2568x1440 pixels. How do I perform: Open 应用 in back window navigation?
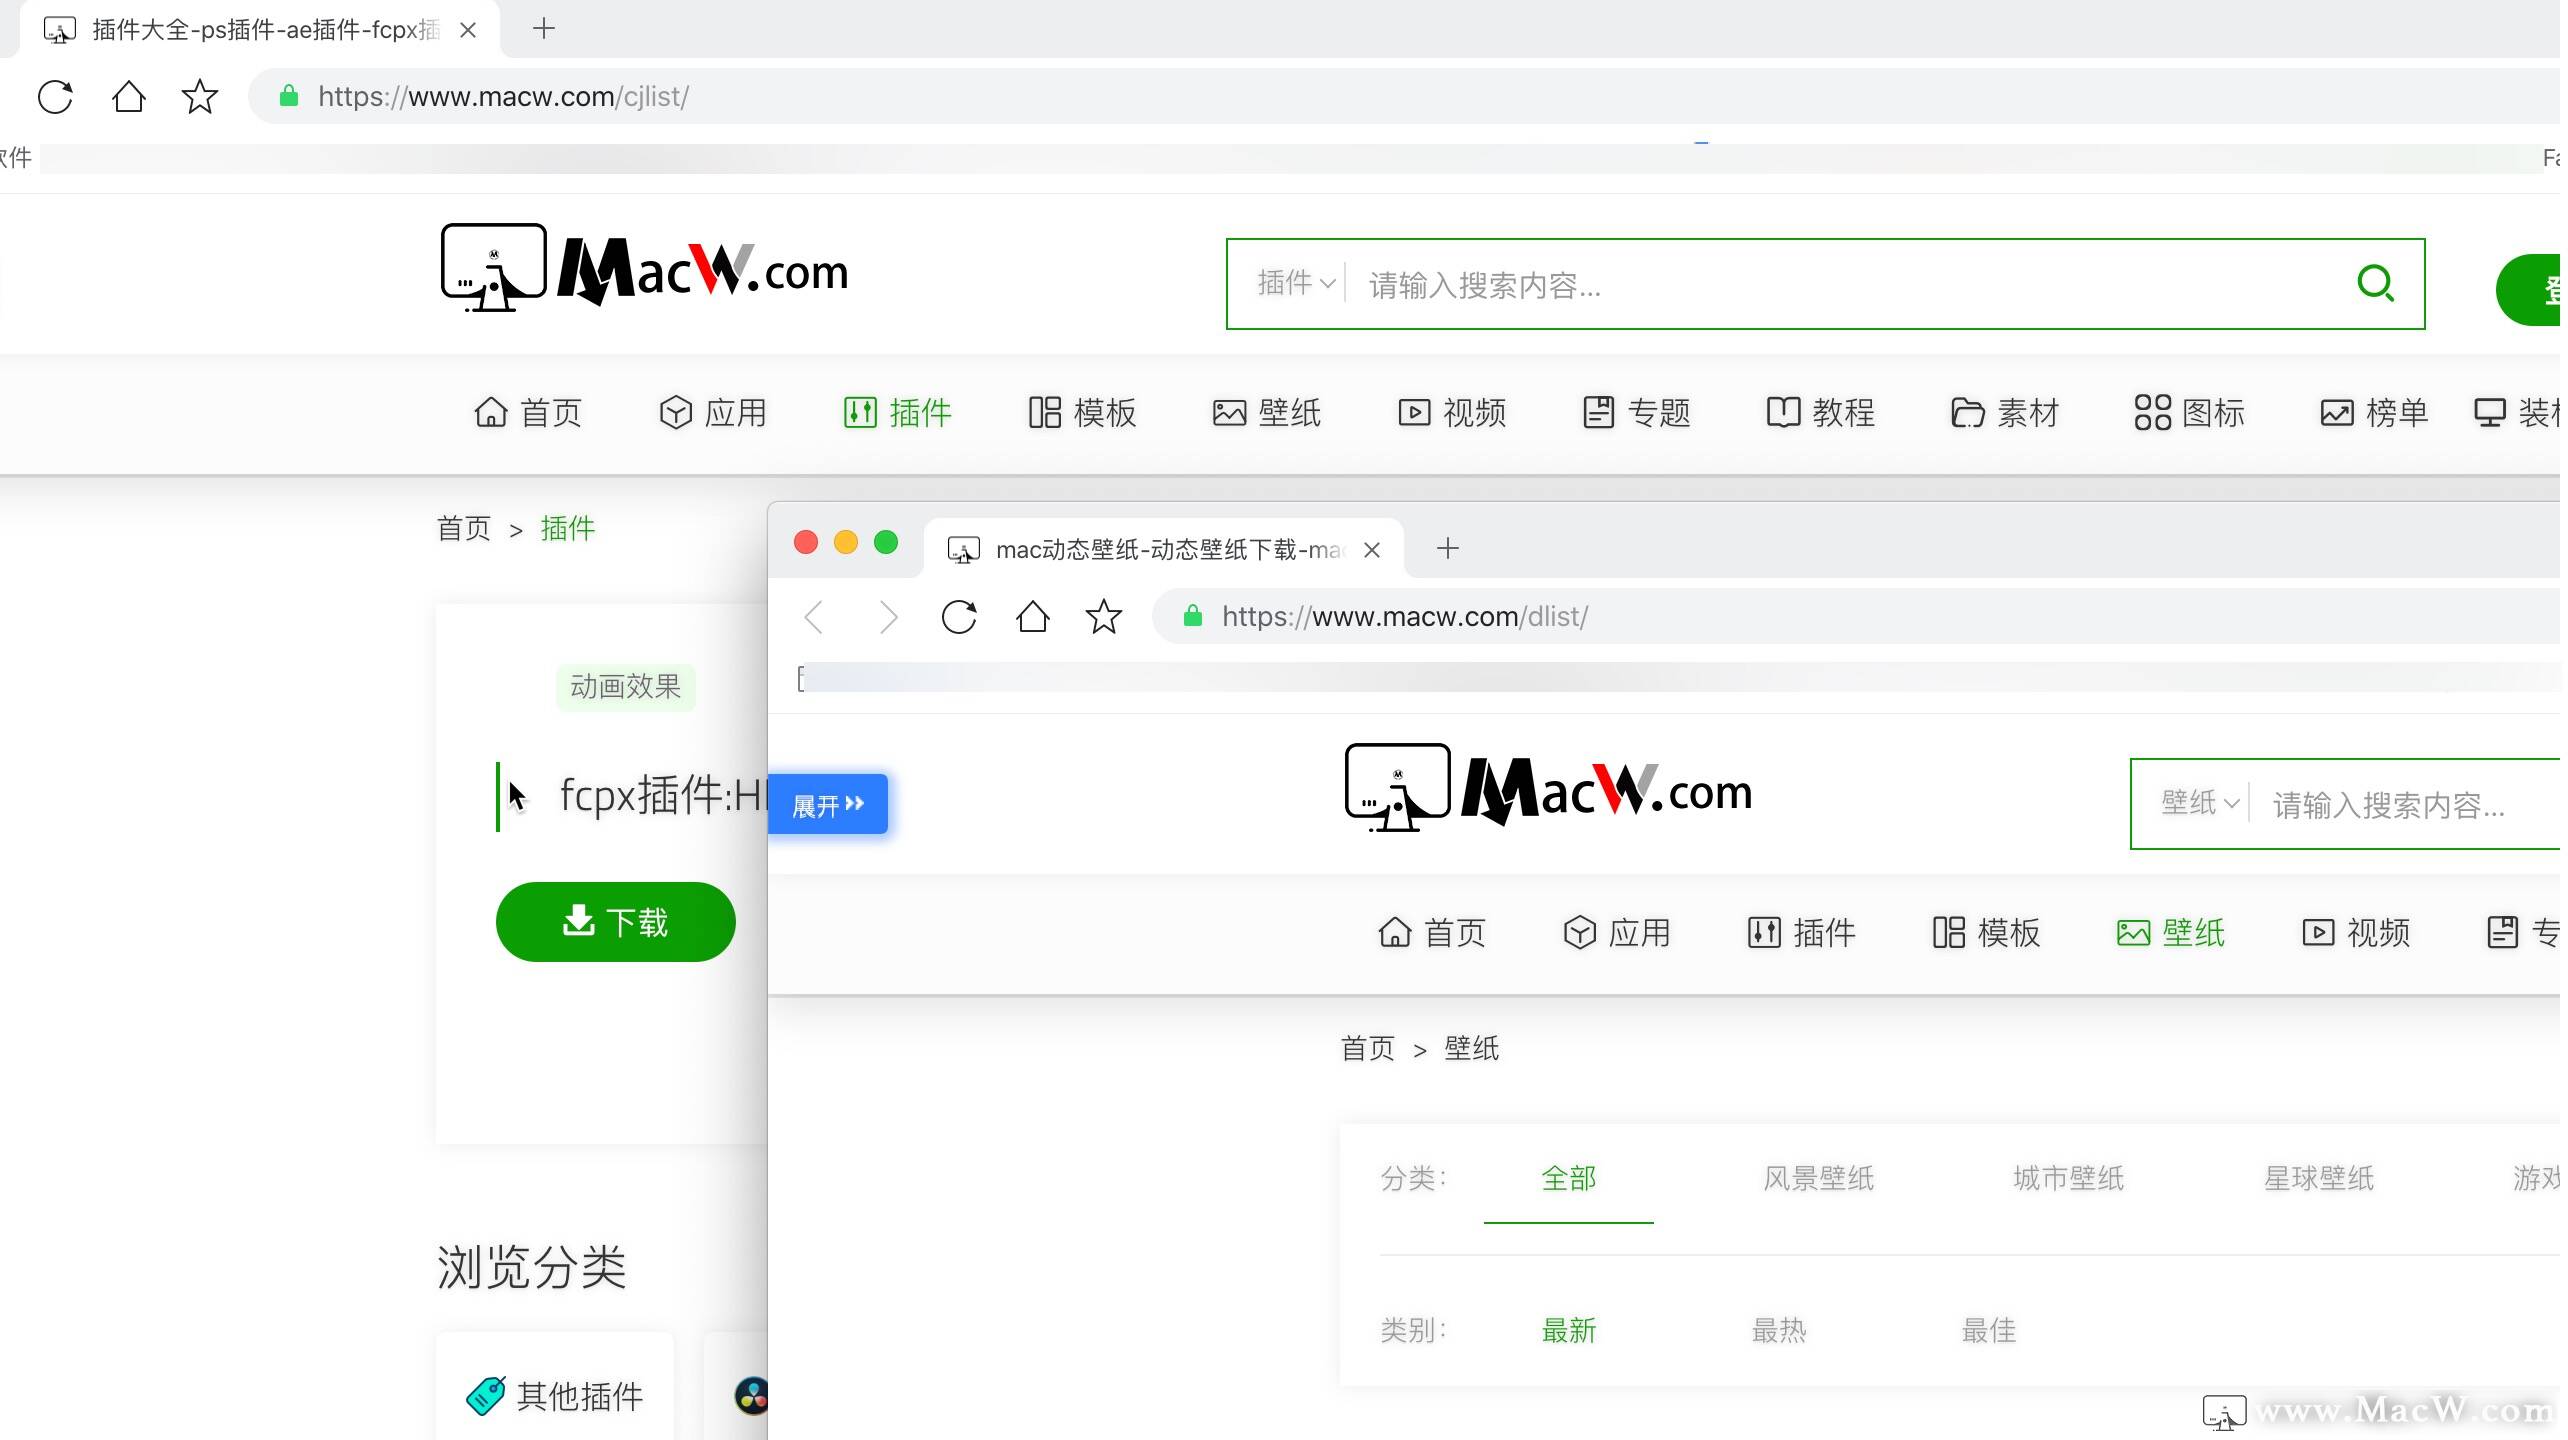coord(713,412)
